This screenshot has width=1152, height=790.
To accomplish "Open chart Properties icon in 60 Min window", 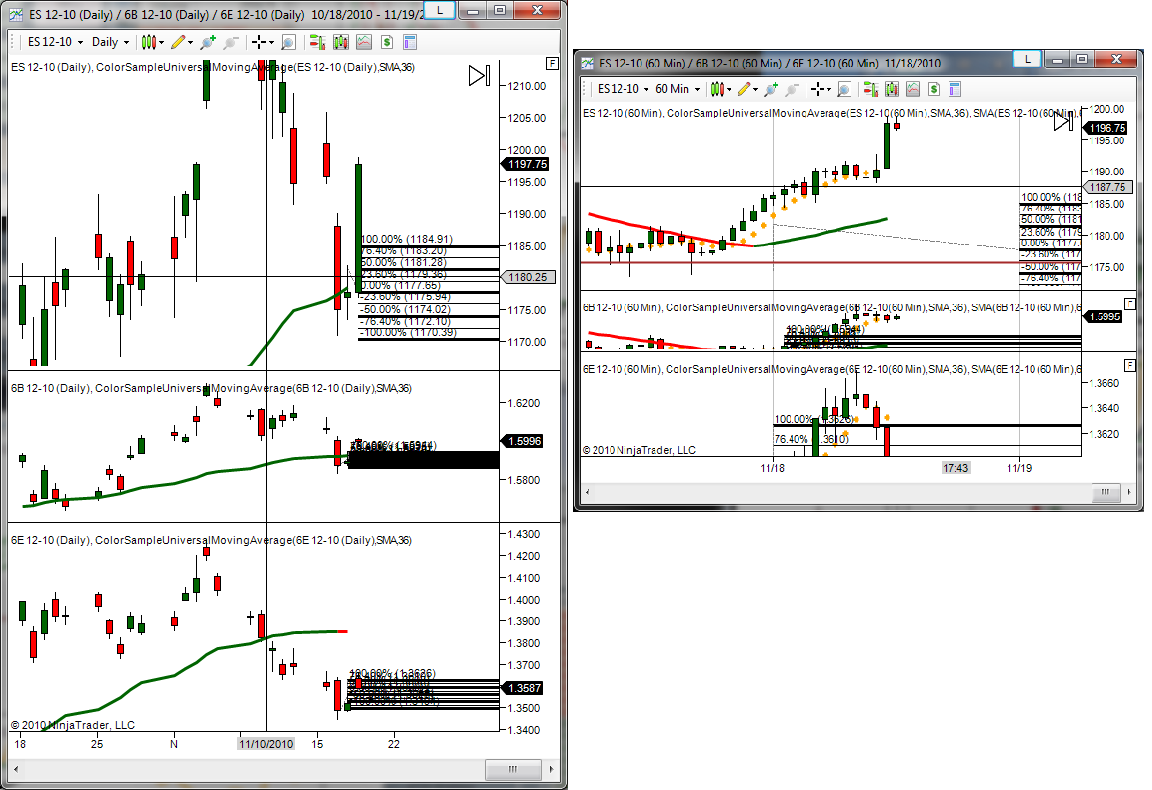I will pyautogui.click(x=954, y=89).
